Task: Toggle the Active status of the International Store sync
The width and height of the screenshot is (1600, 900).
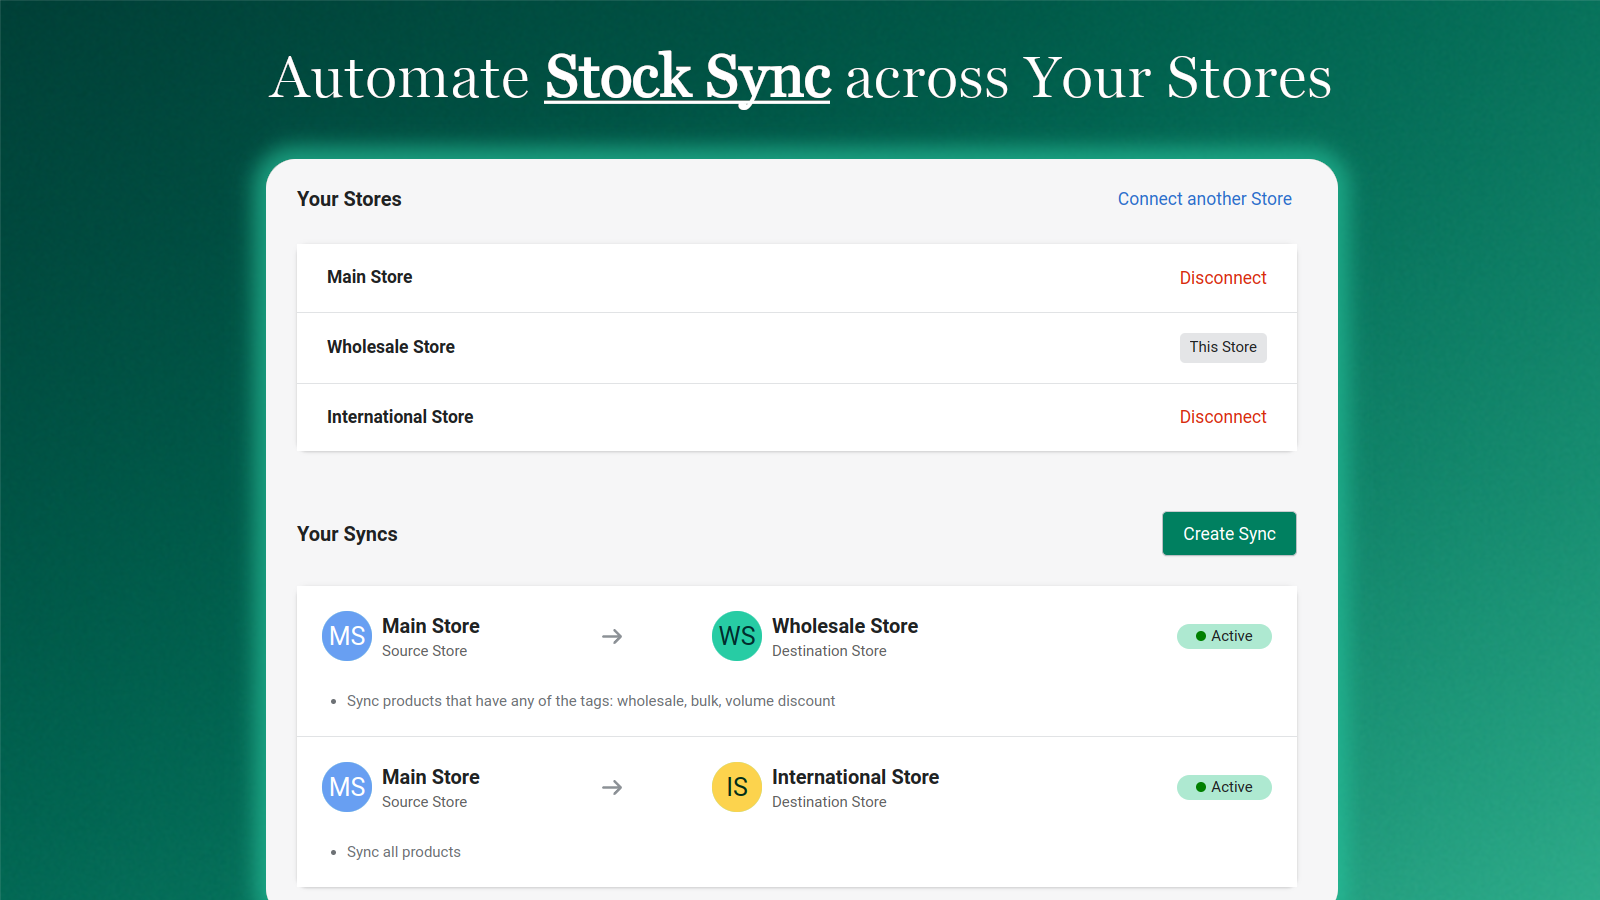Action: (x=1224, y=787)
